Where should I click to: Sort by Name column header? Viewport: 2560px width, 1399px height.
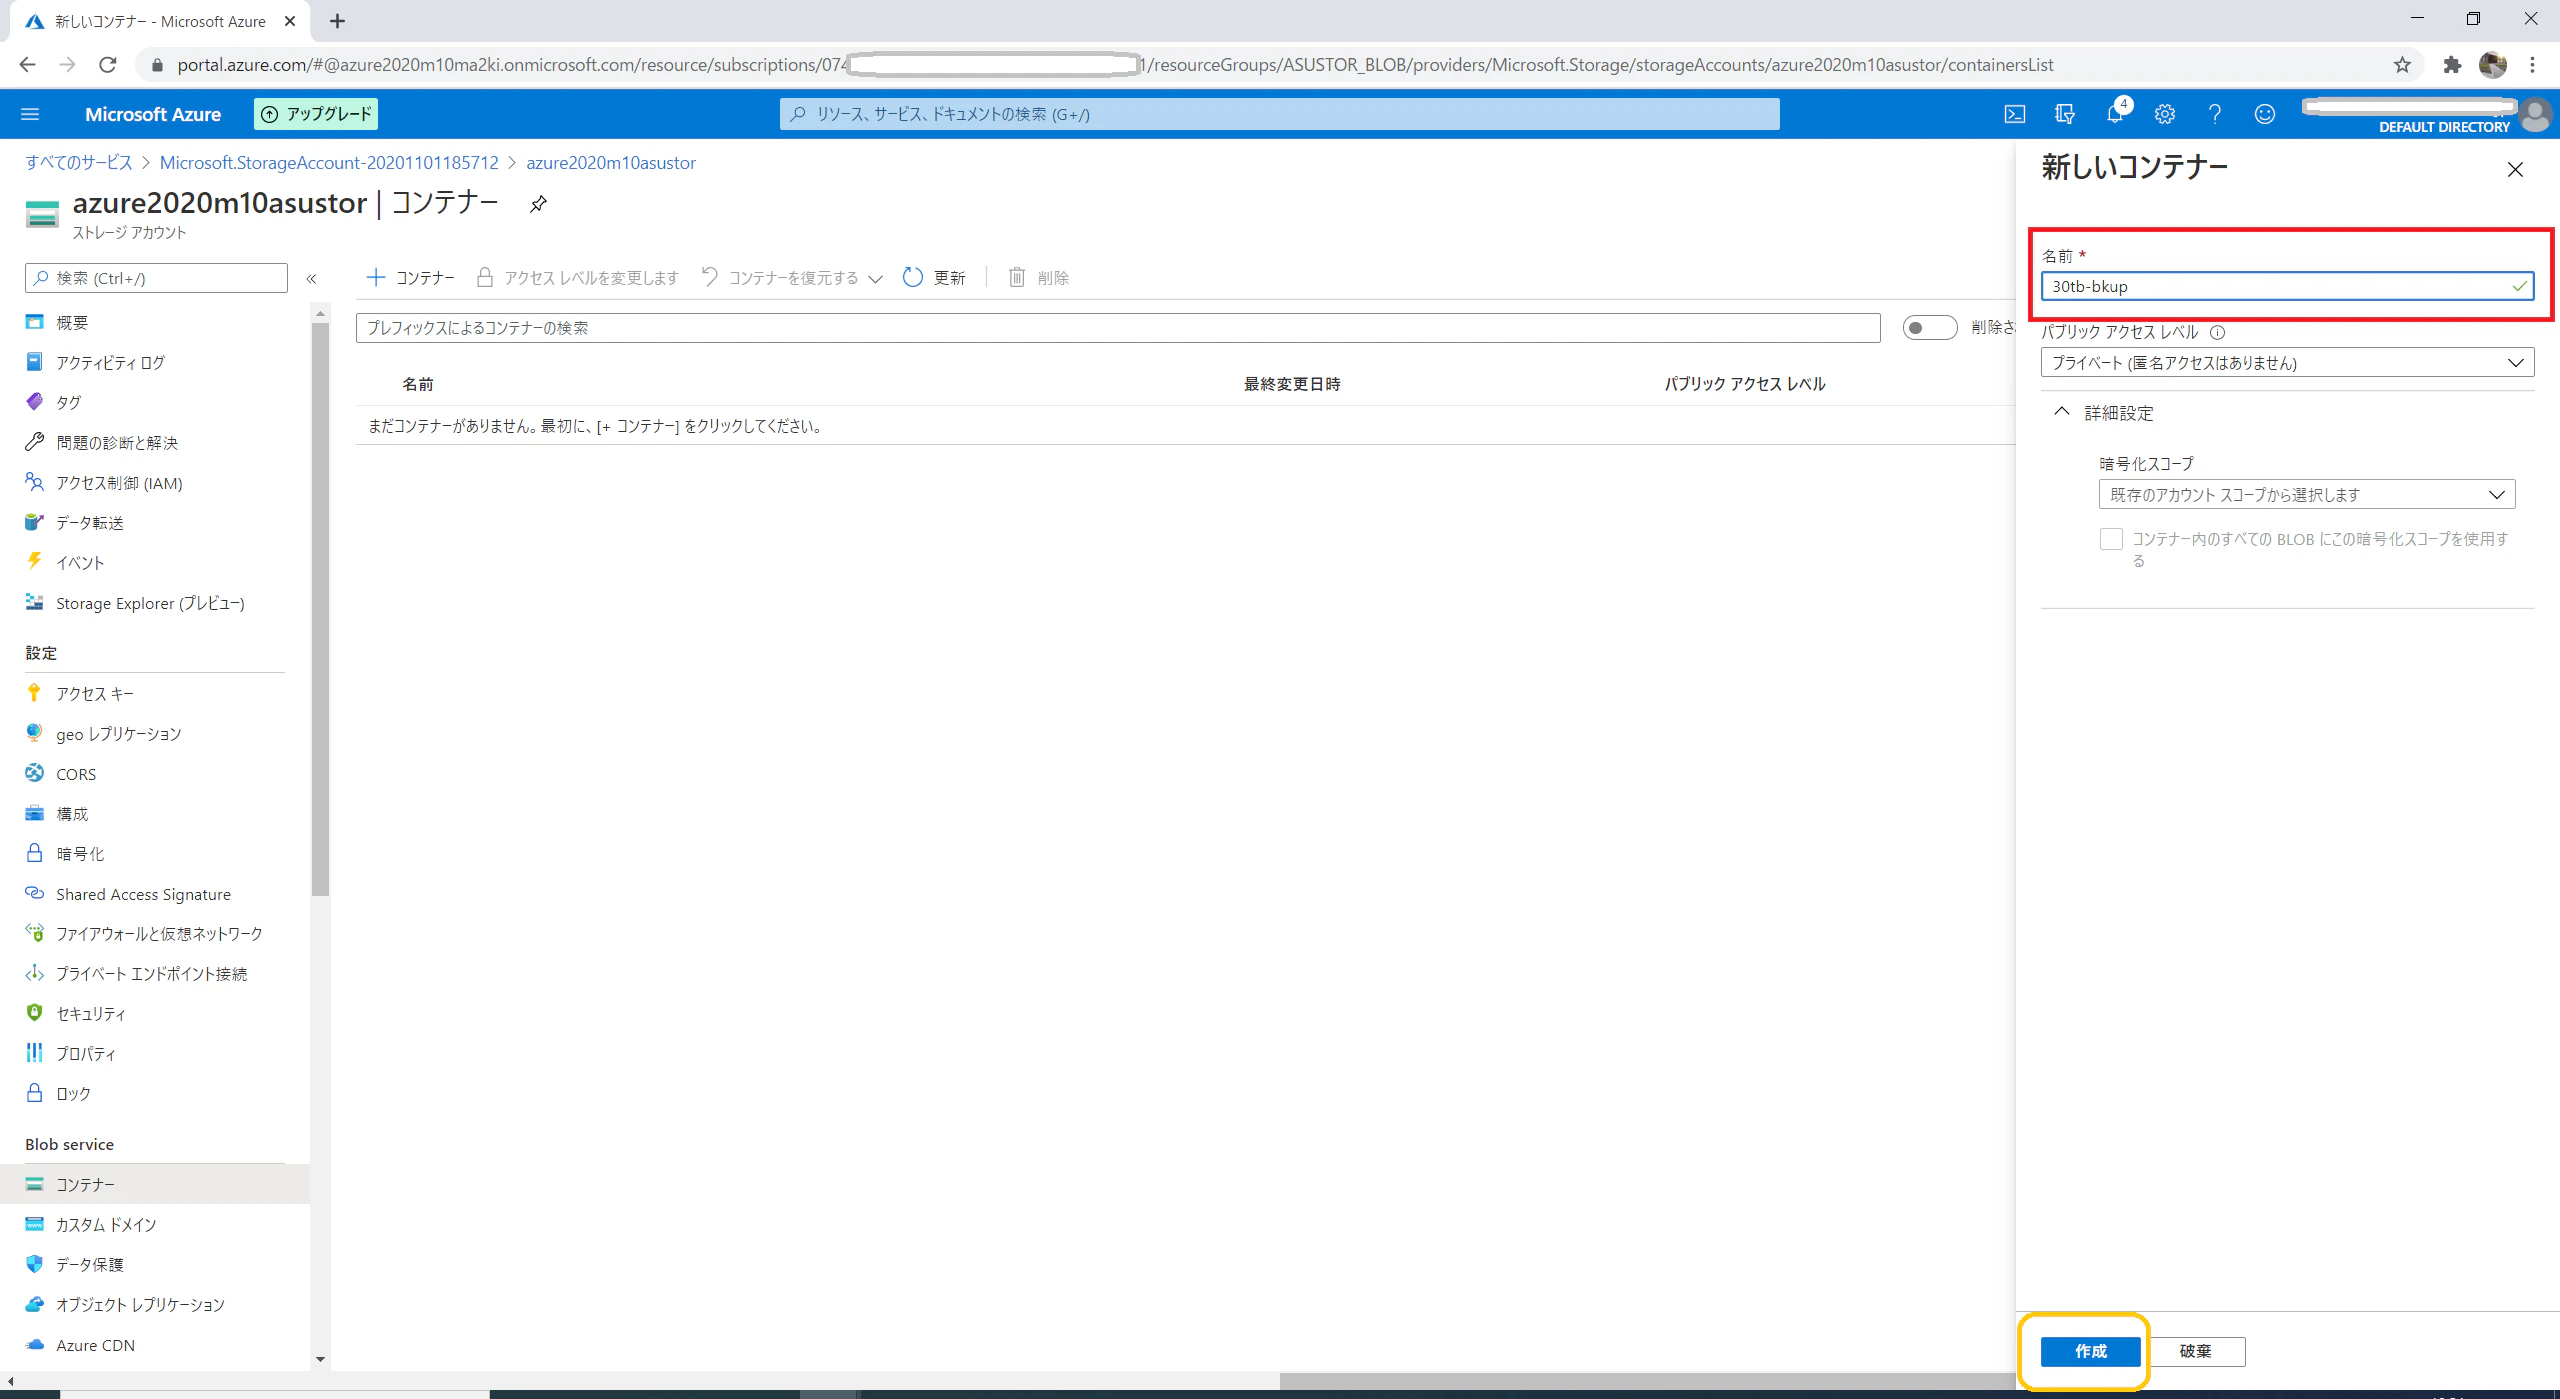[418, 384]
